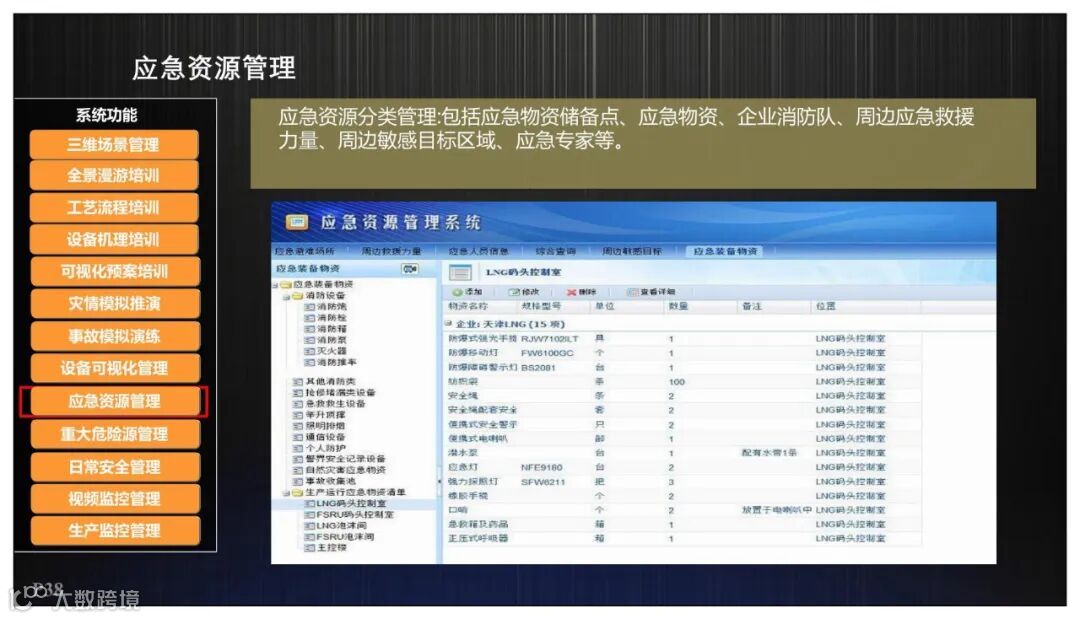Open the 设备机理培训 function button
The width and height of the screenshot is (1080, 619).
114,240
